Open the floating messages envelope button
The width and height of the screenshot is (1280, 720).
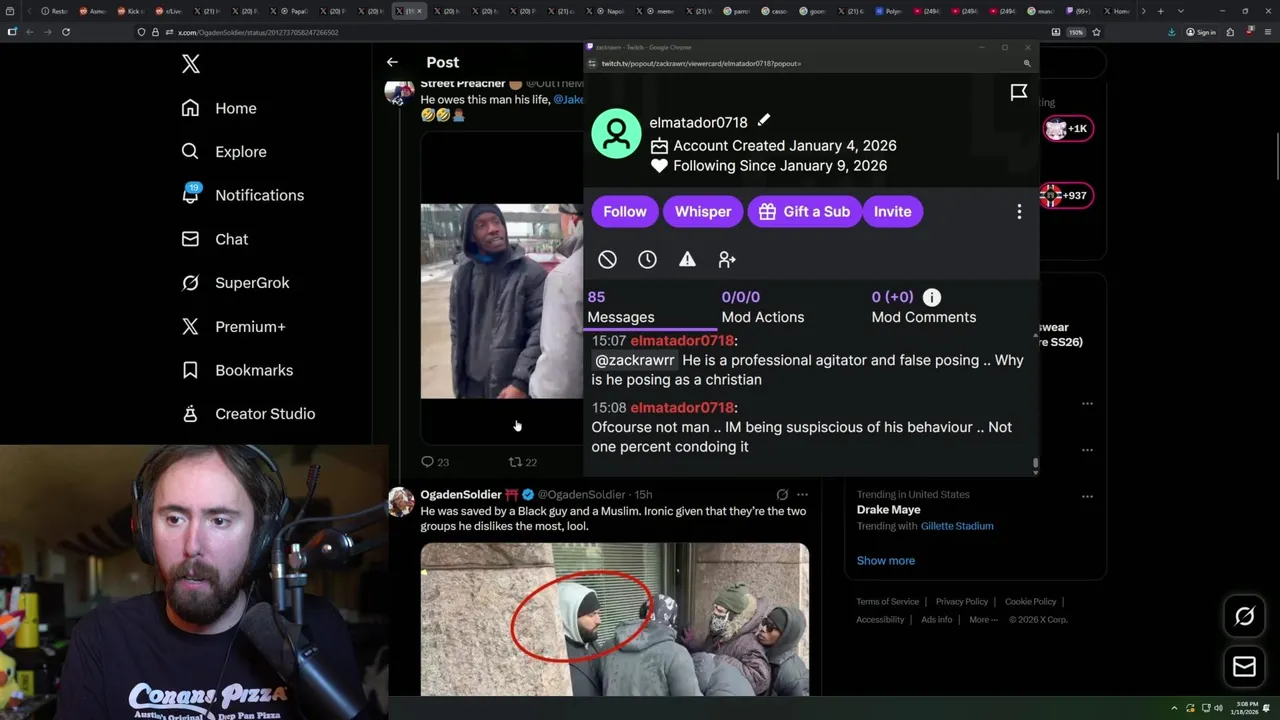tap(1244, 667)
